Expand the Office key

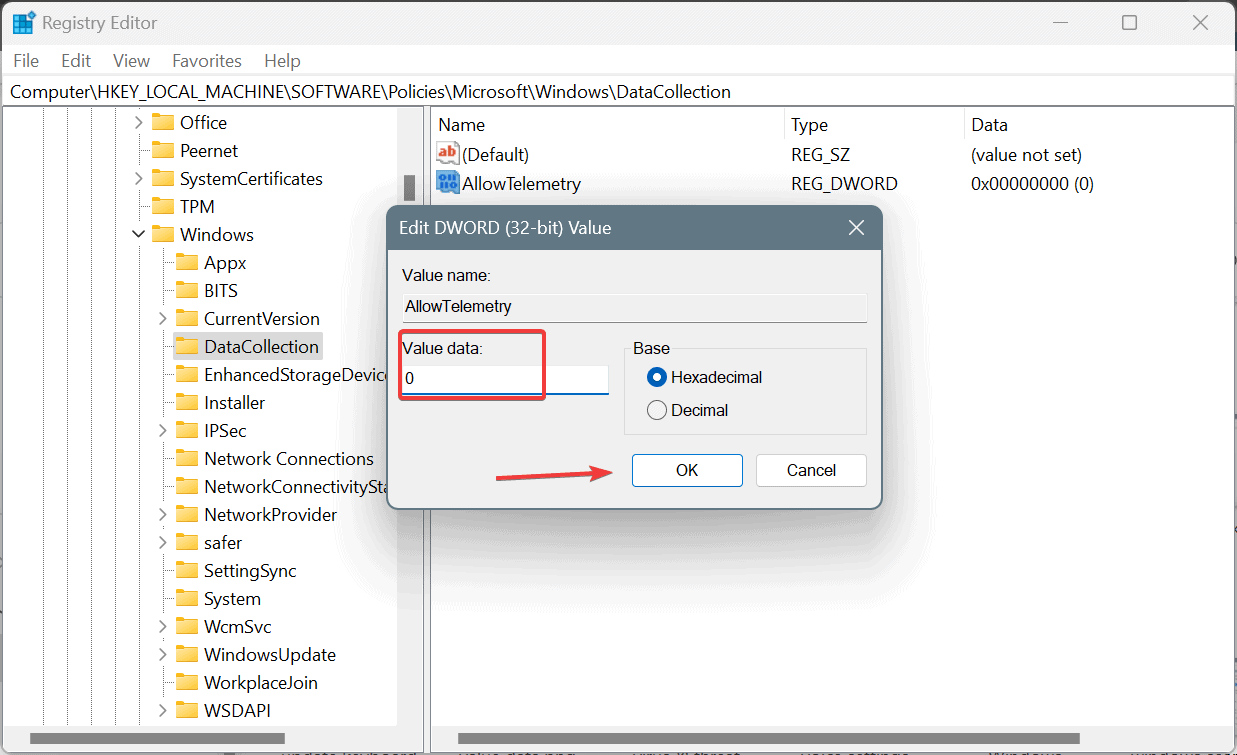point(138,122)
